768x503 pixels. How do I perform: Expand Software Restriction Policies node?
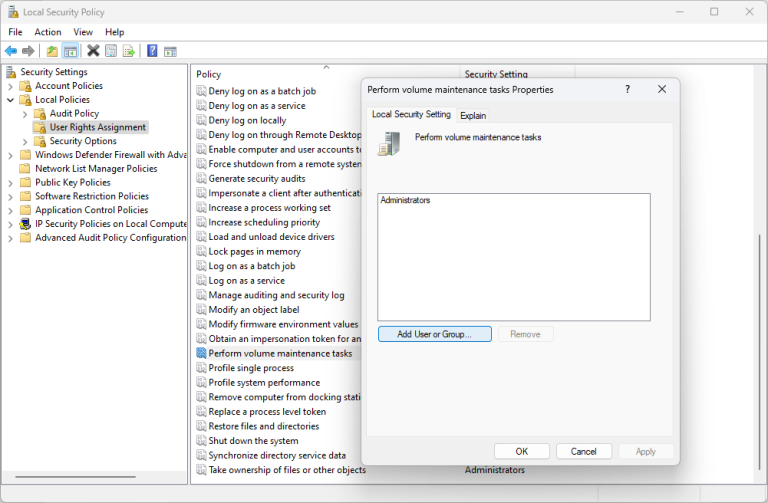(11, 197)
